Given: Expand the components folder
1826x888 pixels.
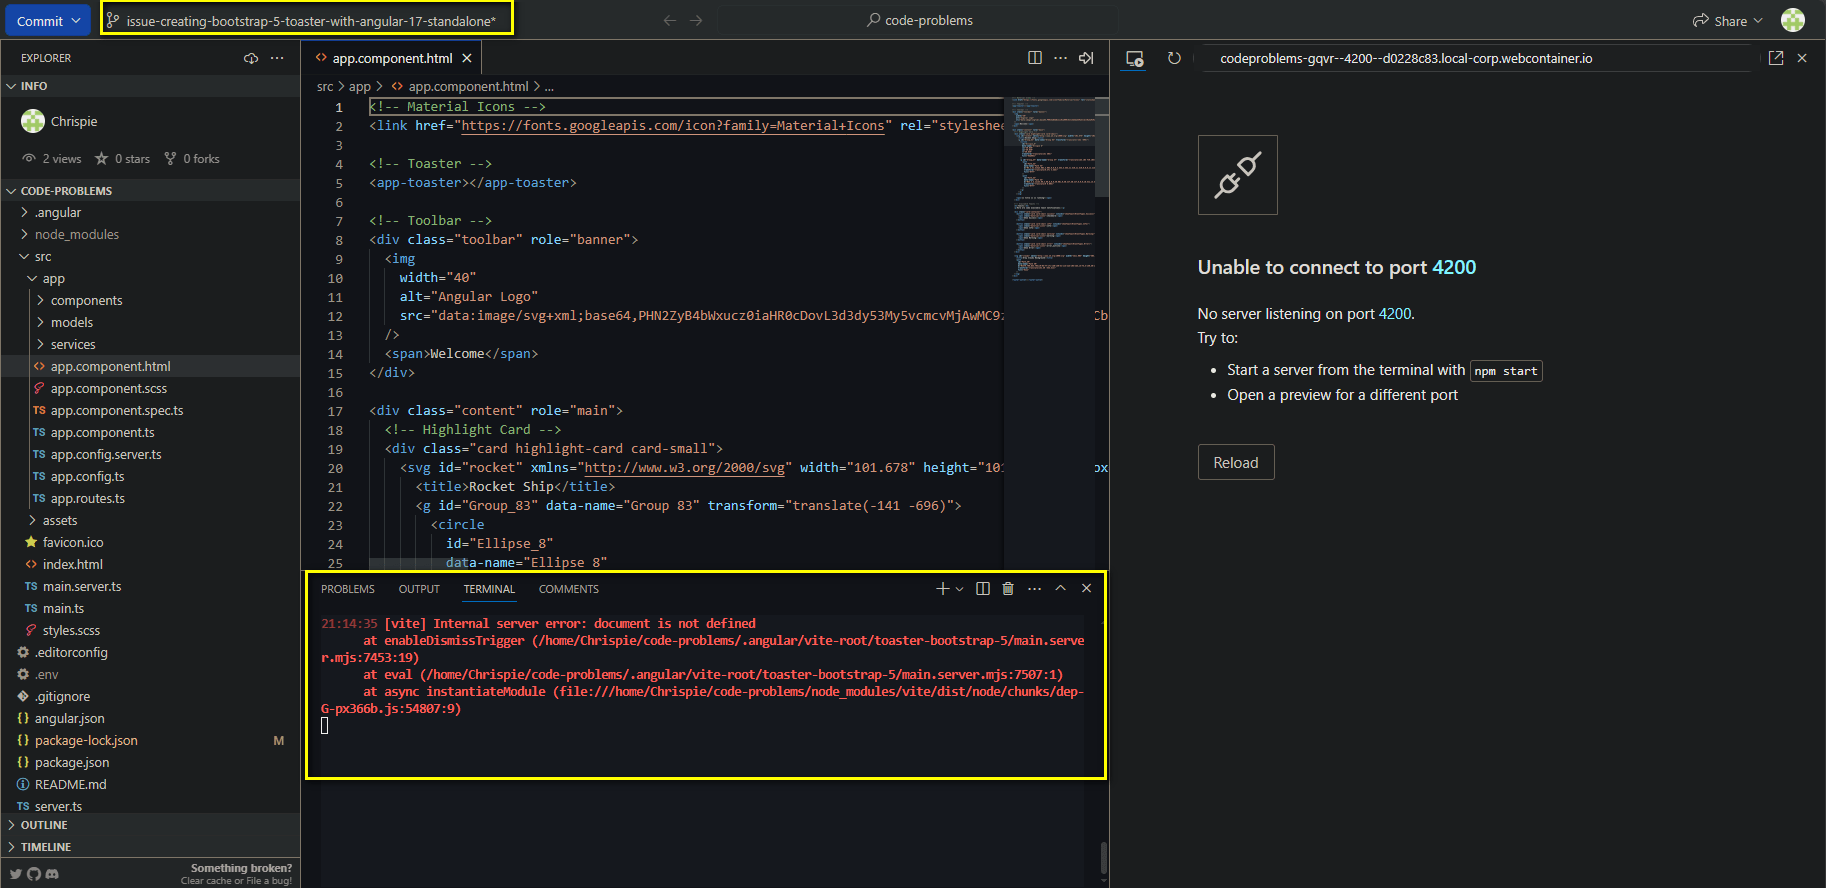Looking at the screenshot, I should tap(150, 300).
